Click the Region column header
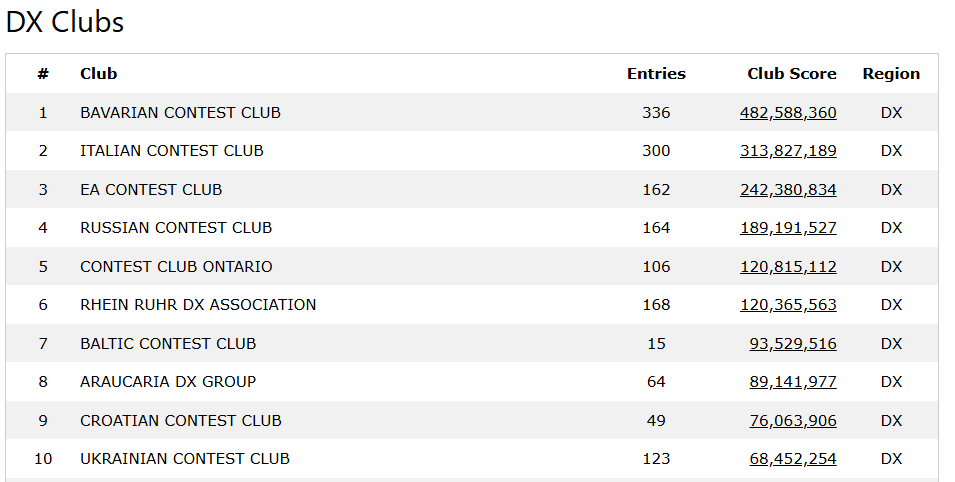The image size is (955, 482). coord(891,73)
